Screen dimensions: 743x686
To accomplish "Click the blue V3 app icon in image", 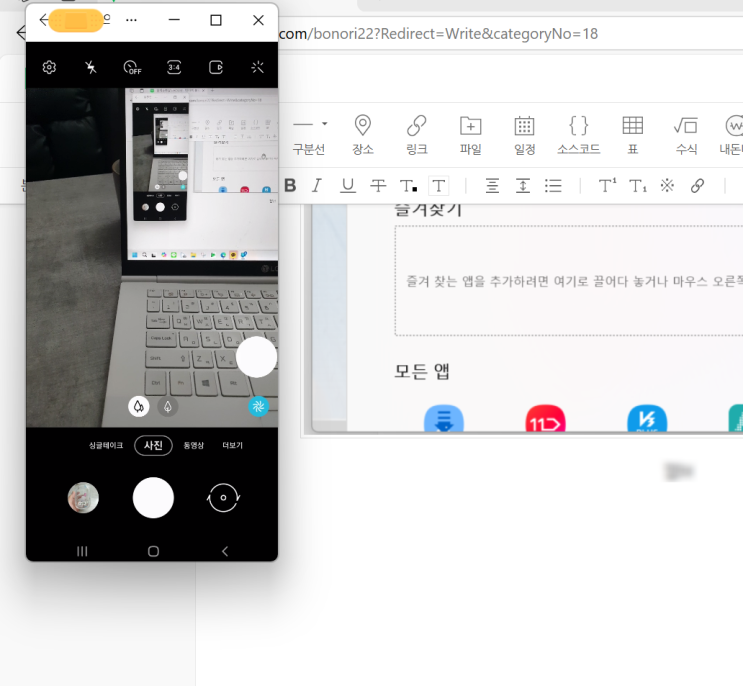I will pyautogui.click(x=647, y=418).
